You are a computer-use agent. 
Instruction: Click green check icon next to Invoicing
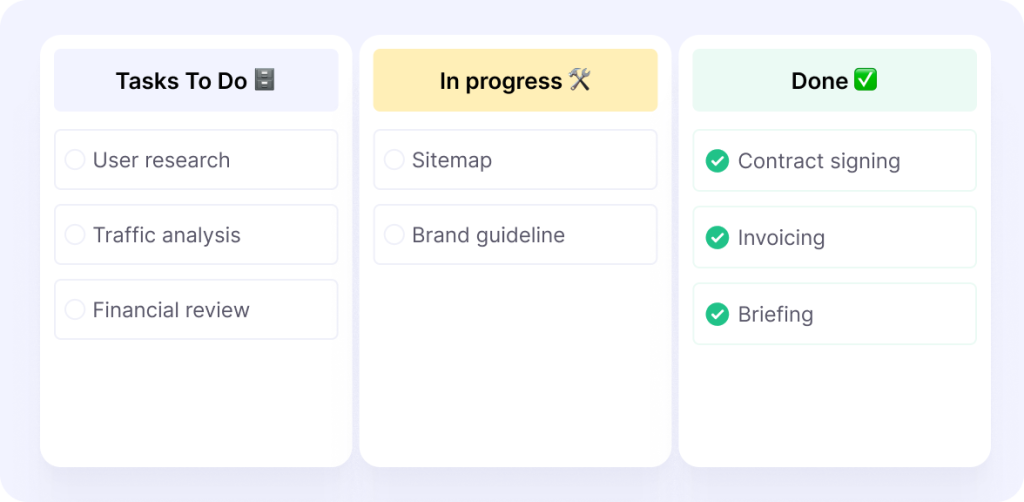click(717, 238)
